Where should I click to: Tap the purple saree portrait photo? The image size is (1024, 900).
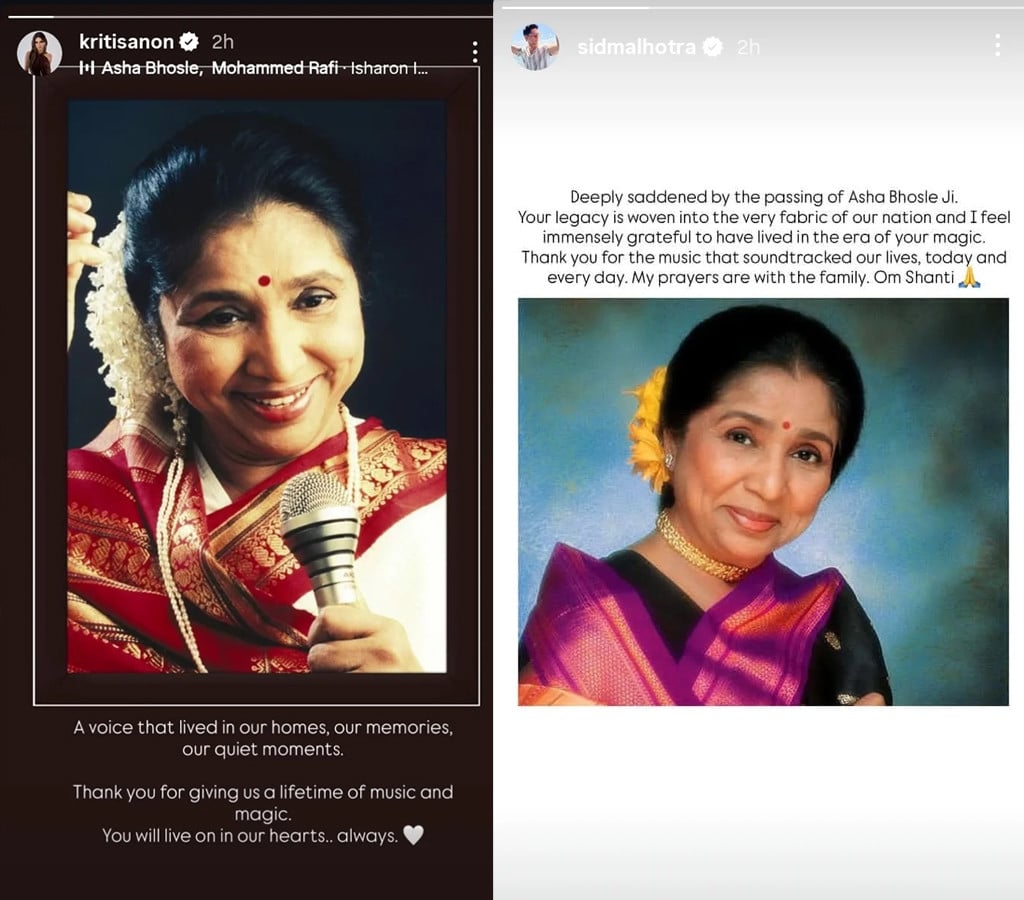(x=763, y=502)
